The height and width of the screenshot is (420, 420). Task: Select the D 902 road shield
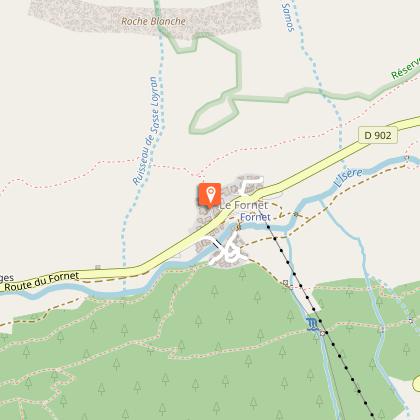[378, 135]
